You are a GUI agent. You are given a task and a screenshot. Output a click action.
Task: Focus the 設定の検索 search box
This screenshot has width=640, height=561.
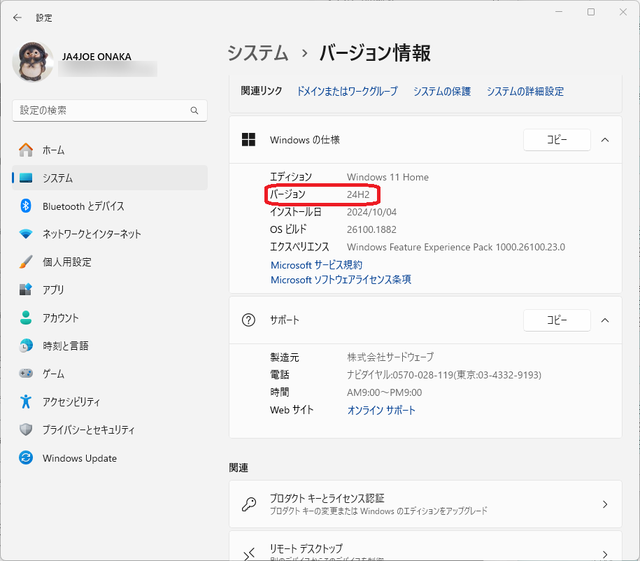click(109, 110)
